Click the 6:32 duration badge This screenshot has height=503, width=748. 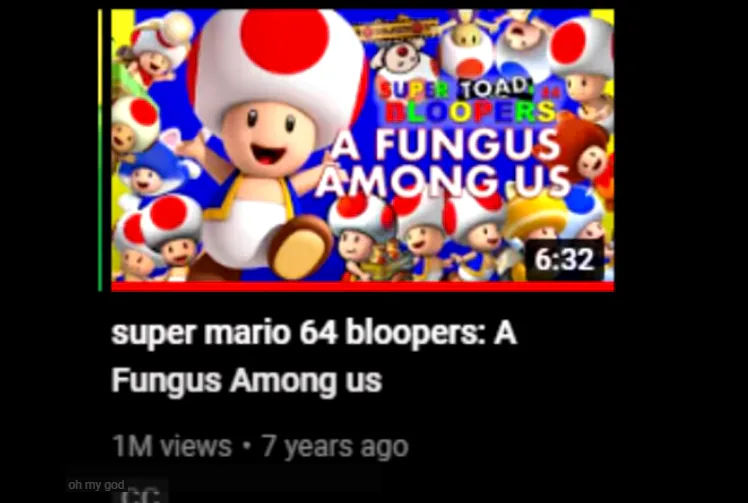564,260
